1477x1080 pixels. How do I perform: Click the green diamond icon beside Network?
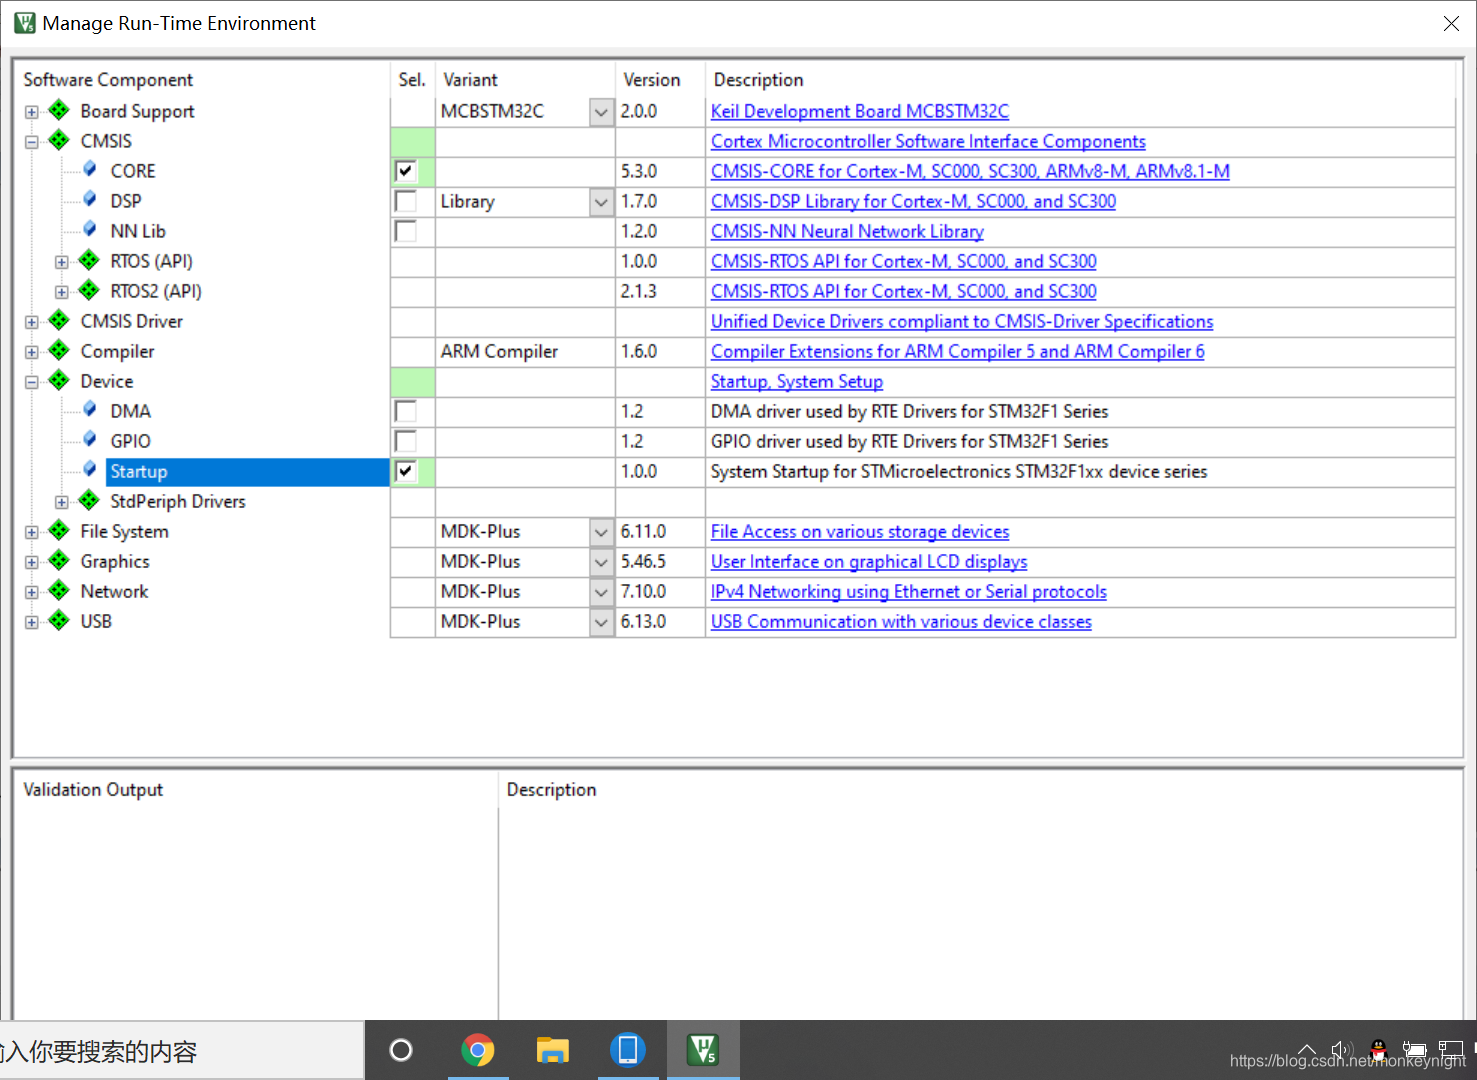(59, 590)
